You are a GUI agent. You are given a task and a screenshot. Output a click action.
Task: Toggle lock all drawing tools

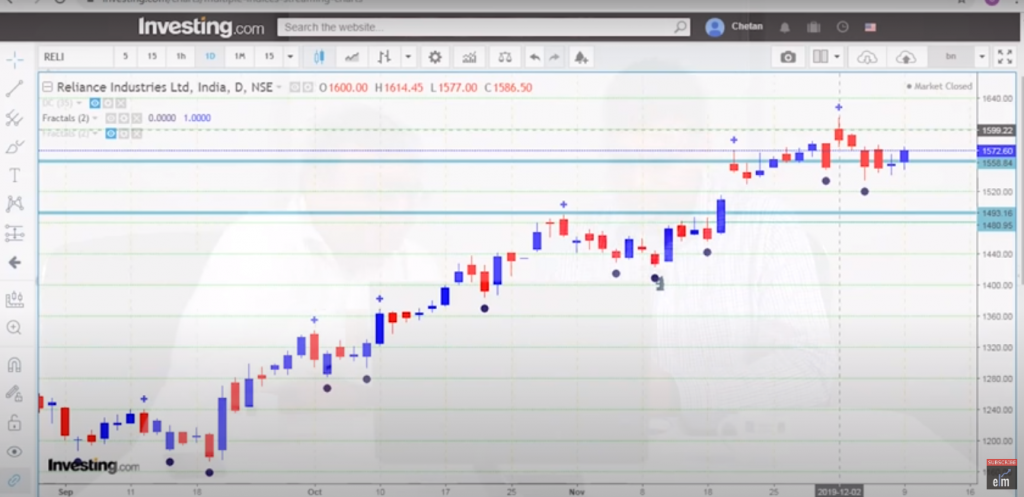(14, 423)
